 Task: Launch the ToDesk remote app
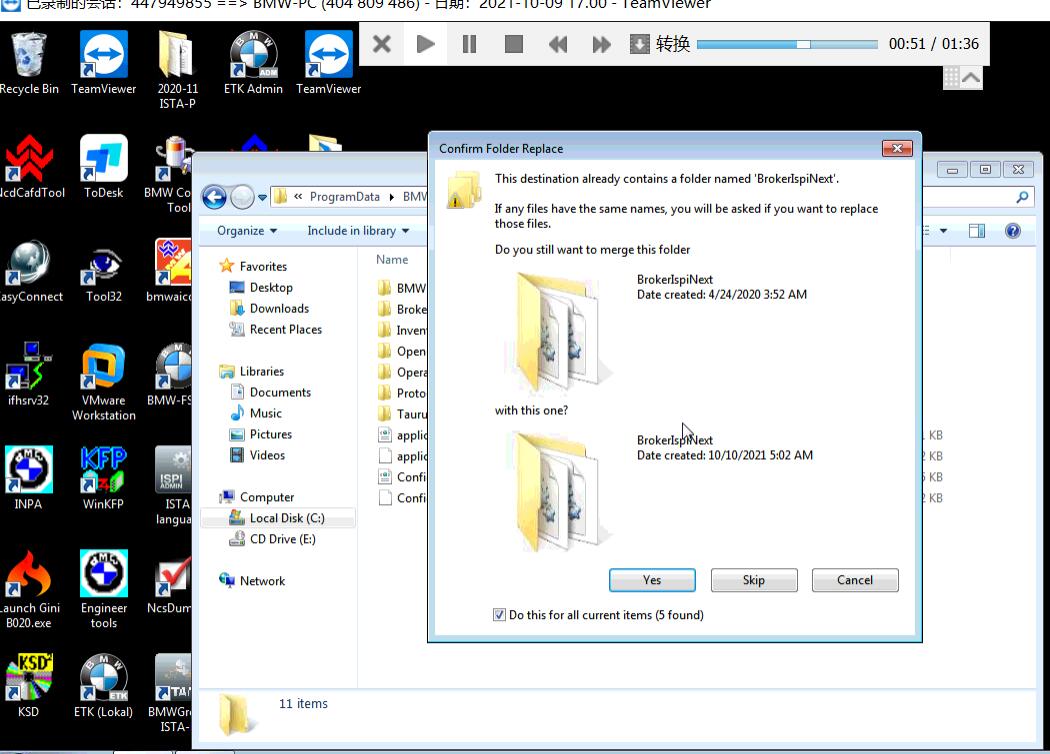point(103,167)
